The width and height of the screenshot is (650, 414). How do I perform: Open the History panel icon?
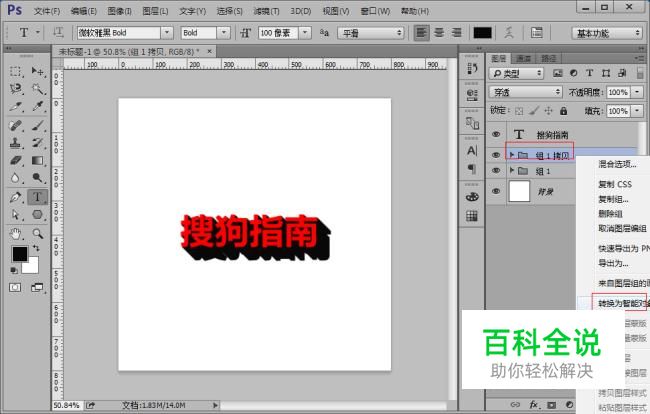point(472,68)
